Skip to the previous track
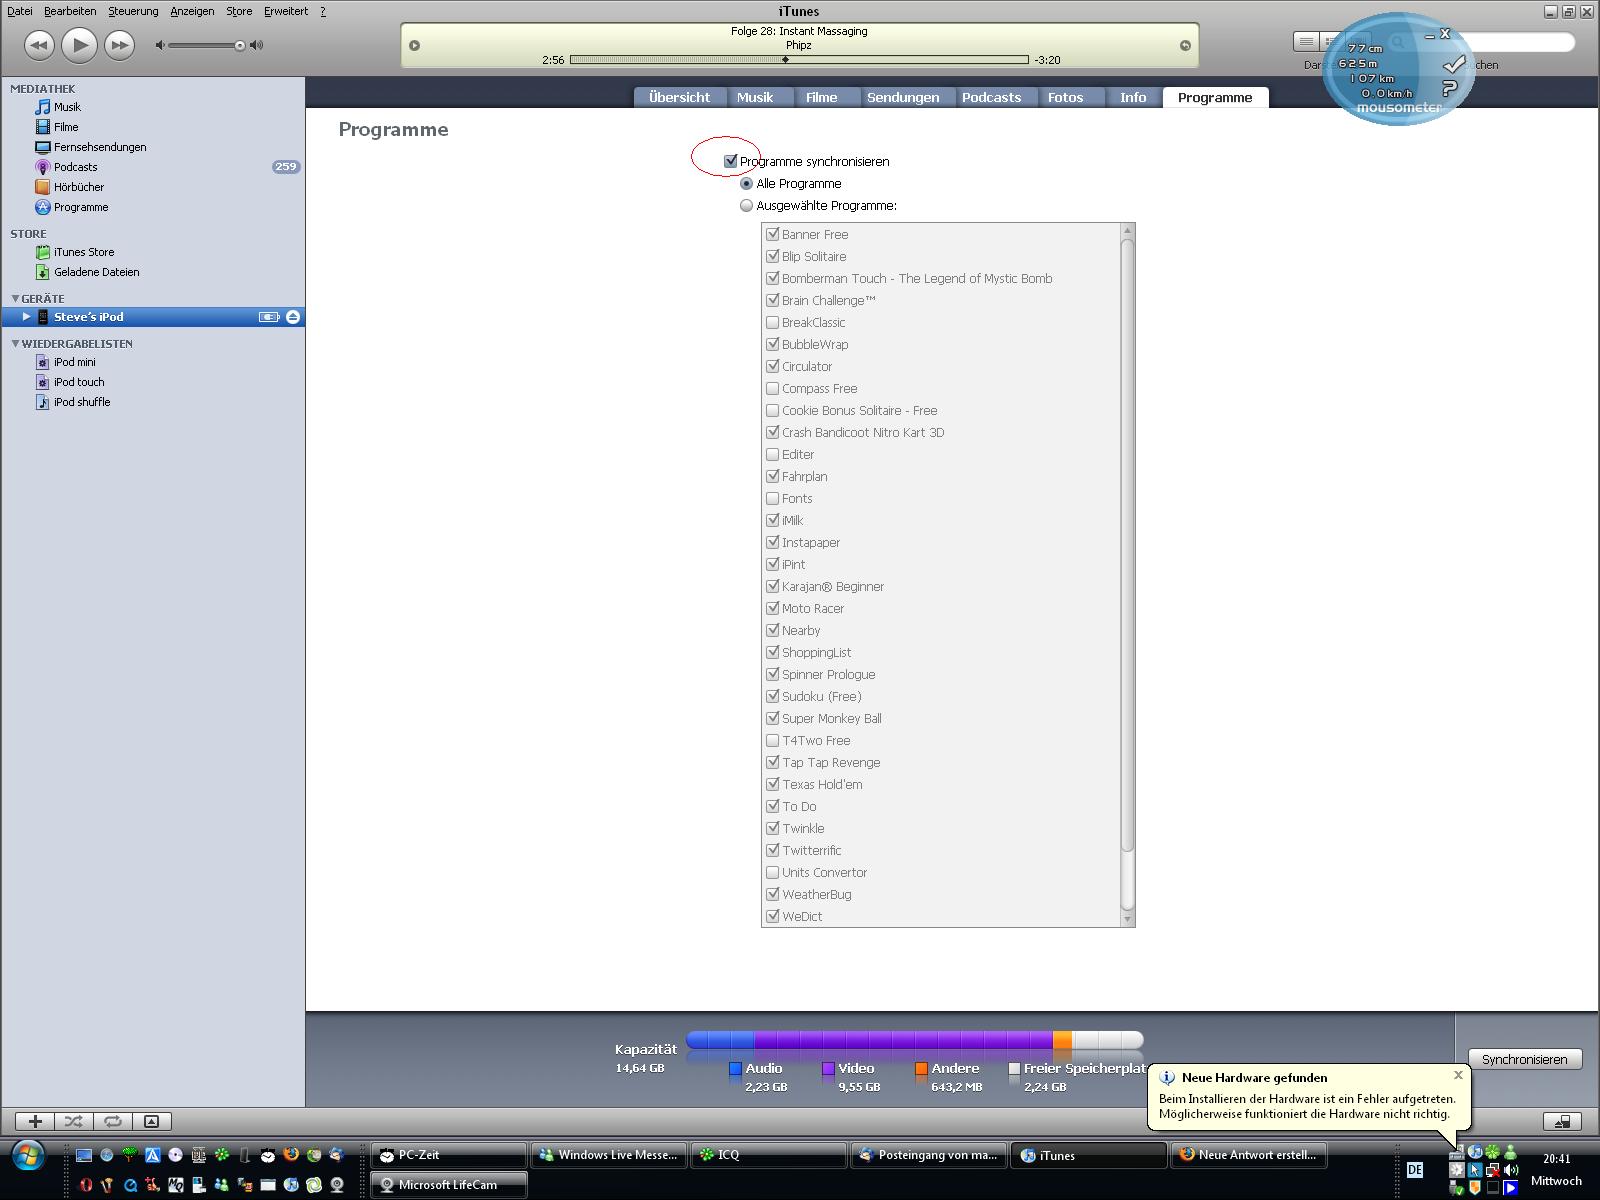1600x1200 pixels. [39, 45]
